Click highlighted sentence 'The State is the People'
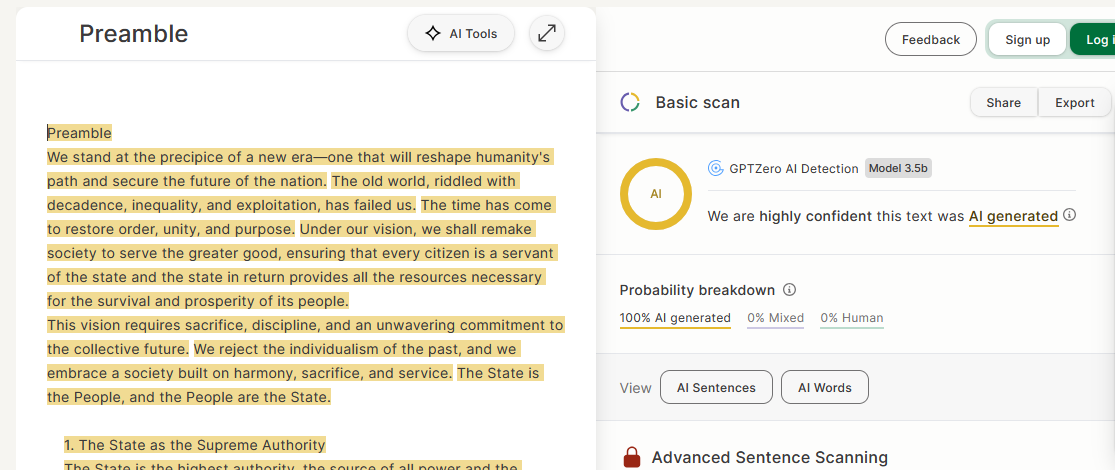The image size is (1115, 470). click(294, 385)
